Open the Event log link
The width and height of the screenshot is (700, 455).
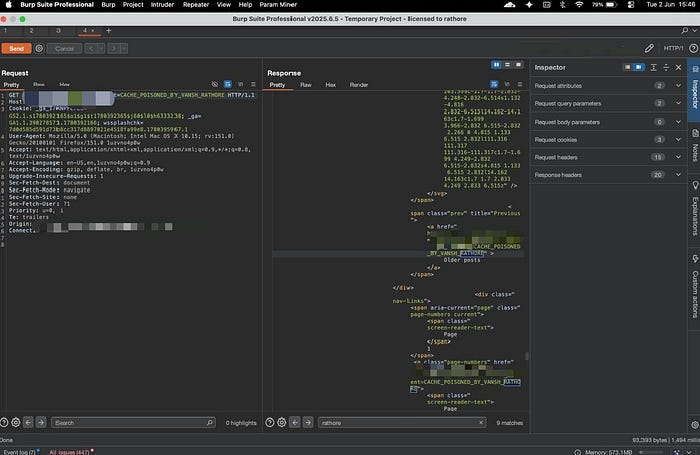[x=20, y=452]
